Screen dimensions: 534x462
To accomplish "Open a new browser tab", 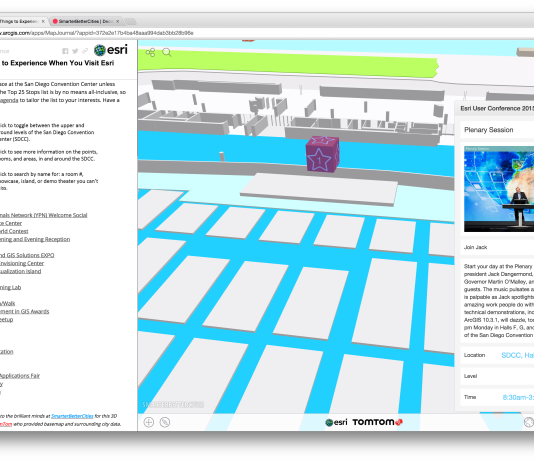I will 130,21.
